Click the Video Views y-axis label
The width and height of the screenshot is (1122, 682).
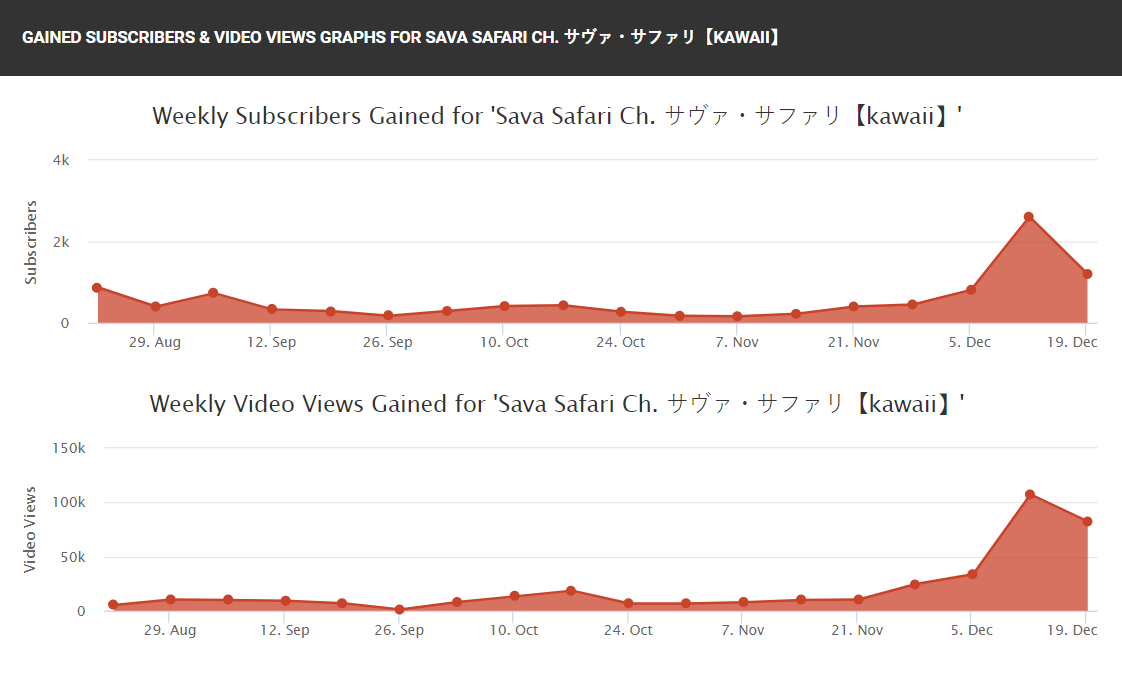(x=29, y=530)
